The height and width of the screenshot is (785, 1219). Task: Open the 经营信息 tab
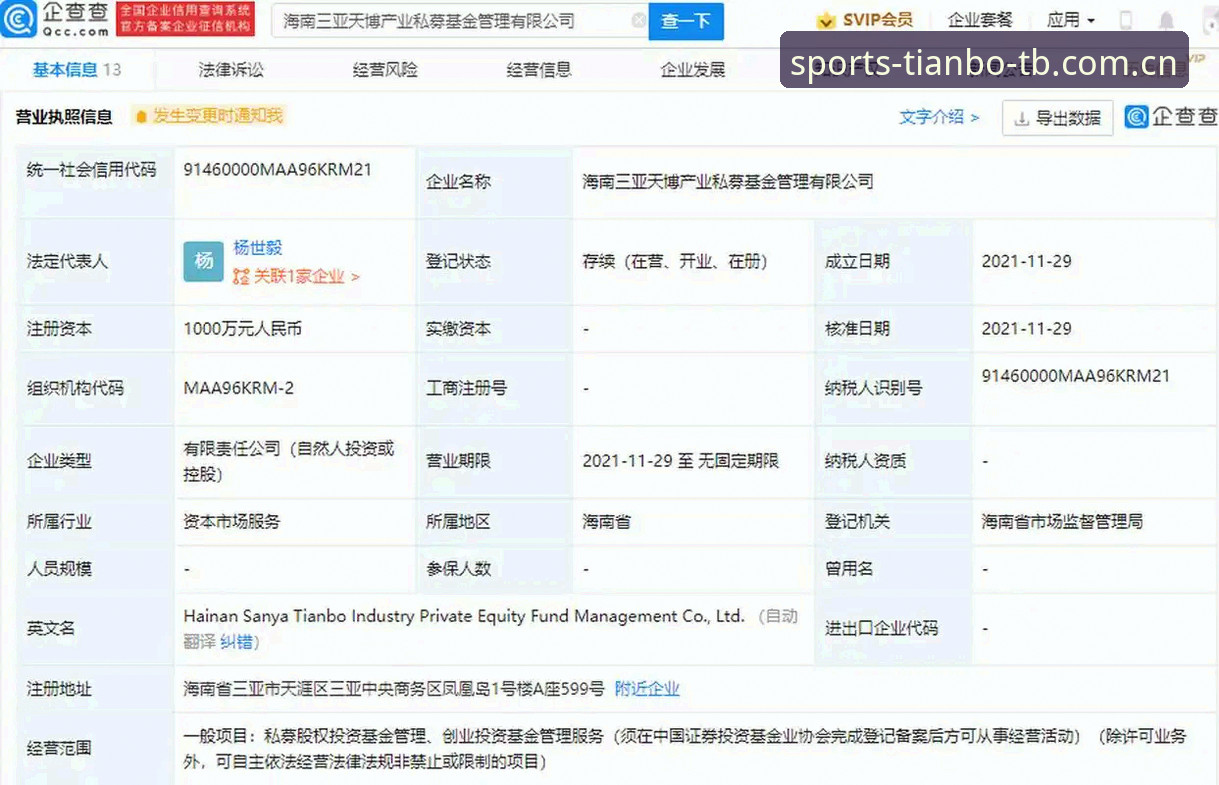coord(539,69)
